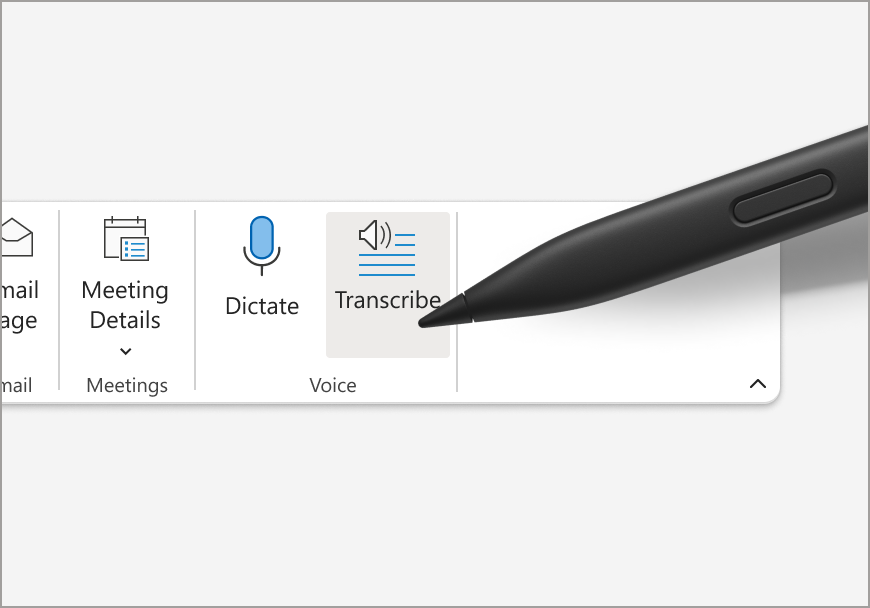Collapse the ribbon with the up chevron
This screenshot has height=608, width=870.
pyautogui.click(x=757, y=384)
